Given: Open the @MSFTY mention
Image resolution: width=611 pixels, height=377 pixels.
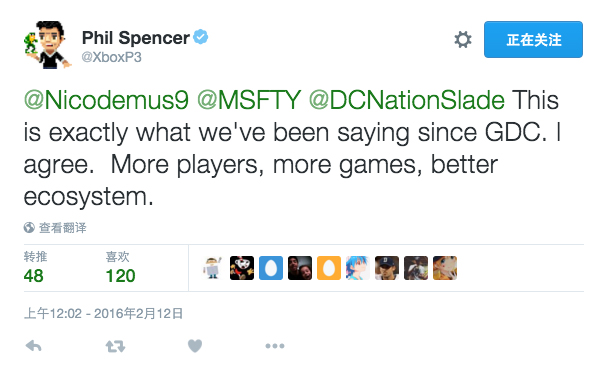Looking at the screenshot, I should tap(249, 100).
